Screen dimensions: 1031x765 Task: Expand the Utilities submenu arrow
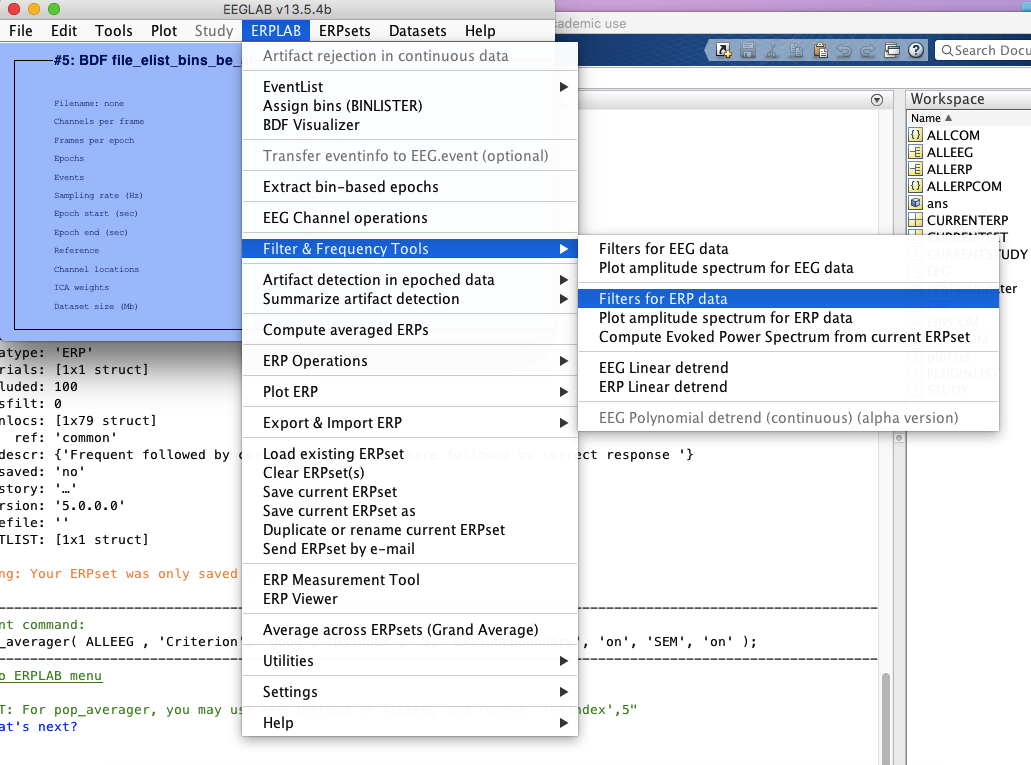pos(563,661)
